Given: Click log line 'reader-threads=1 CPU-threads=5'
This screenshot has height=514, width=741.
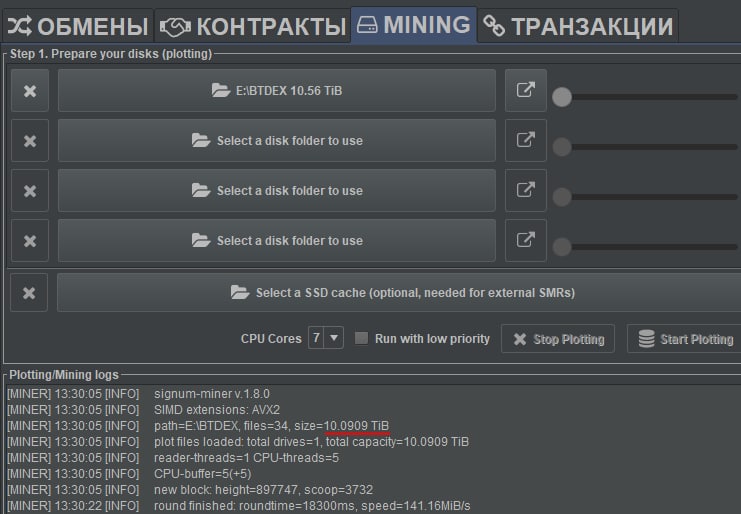Looking at the screenshot, I should (246, 458).
